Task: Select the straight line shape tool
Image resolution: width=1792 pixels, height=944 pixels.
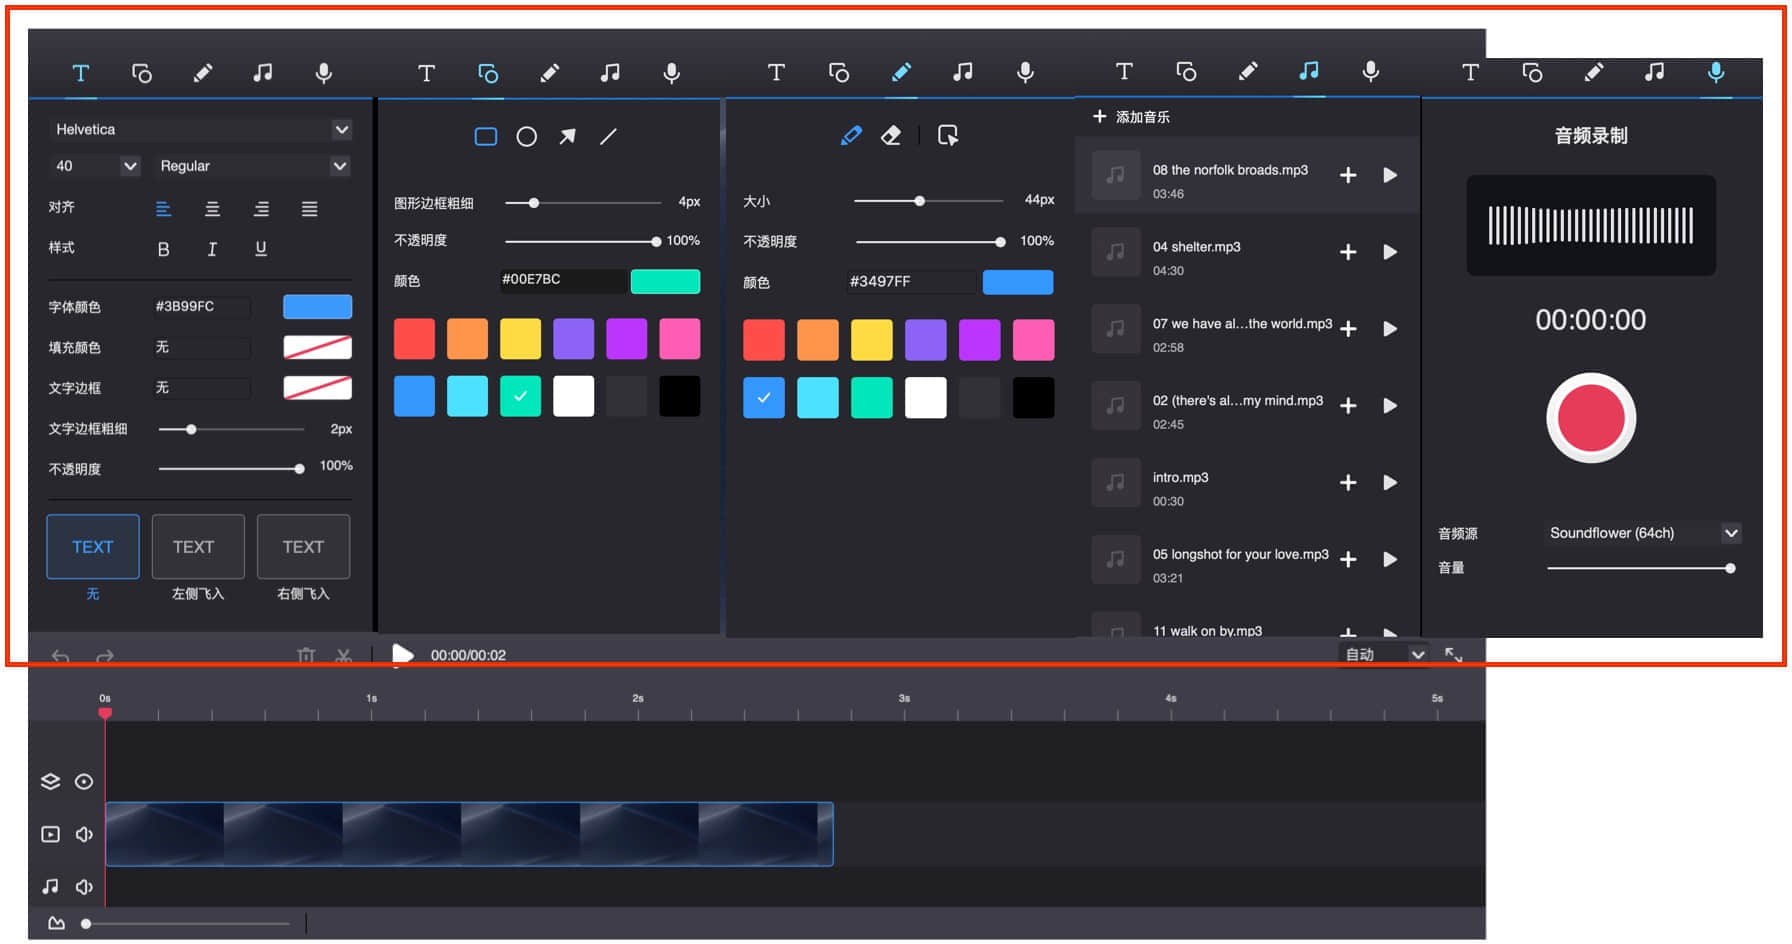Action: 608,136
